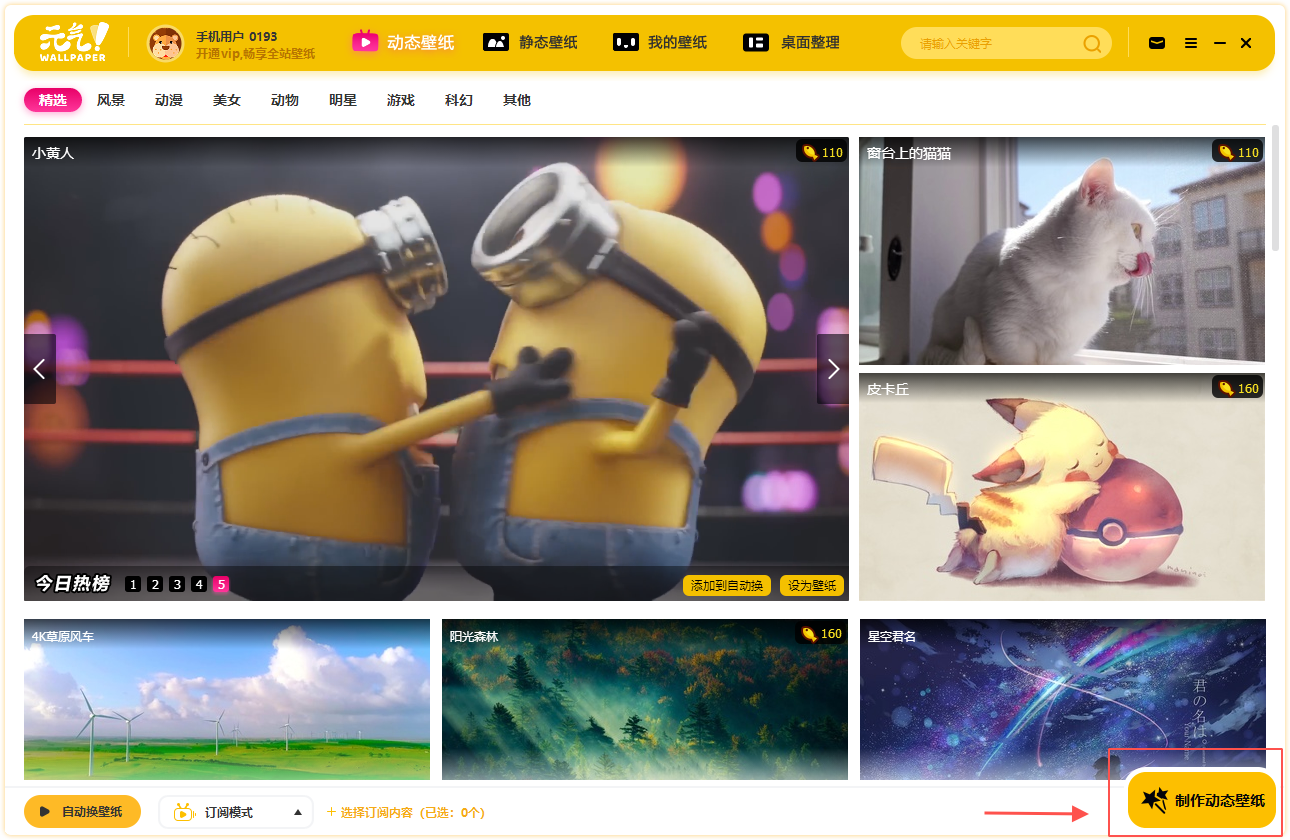Select the 明星 category

(343, 100)
